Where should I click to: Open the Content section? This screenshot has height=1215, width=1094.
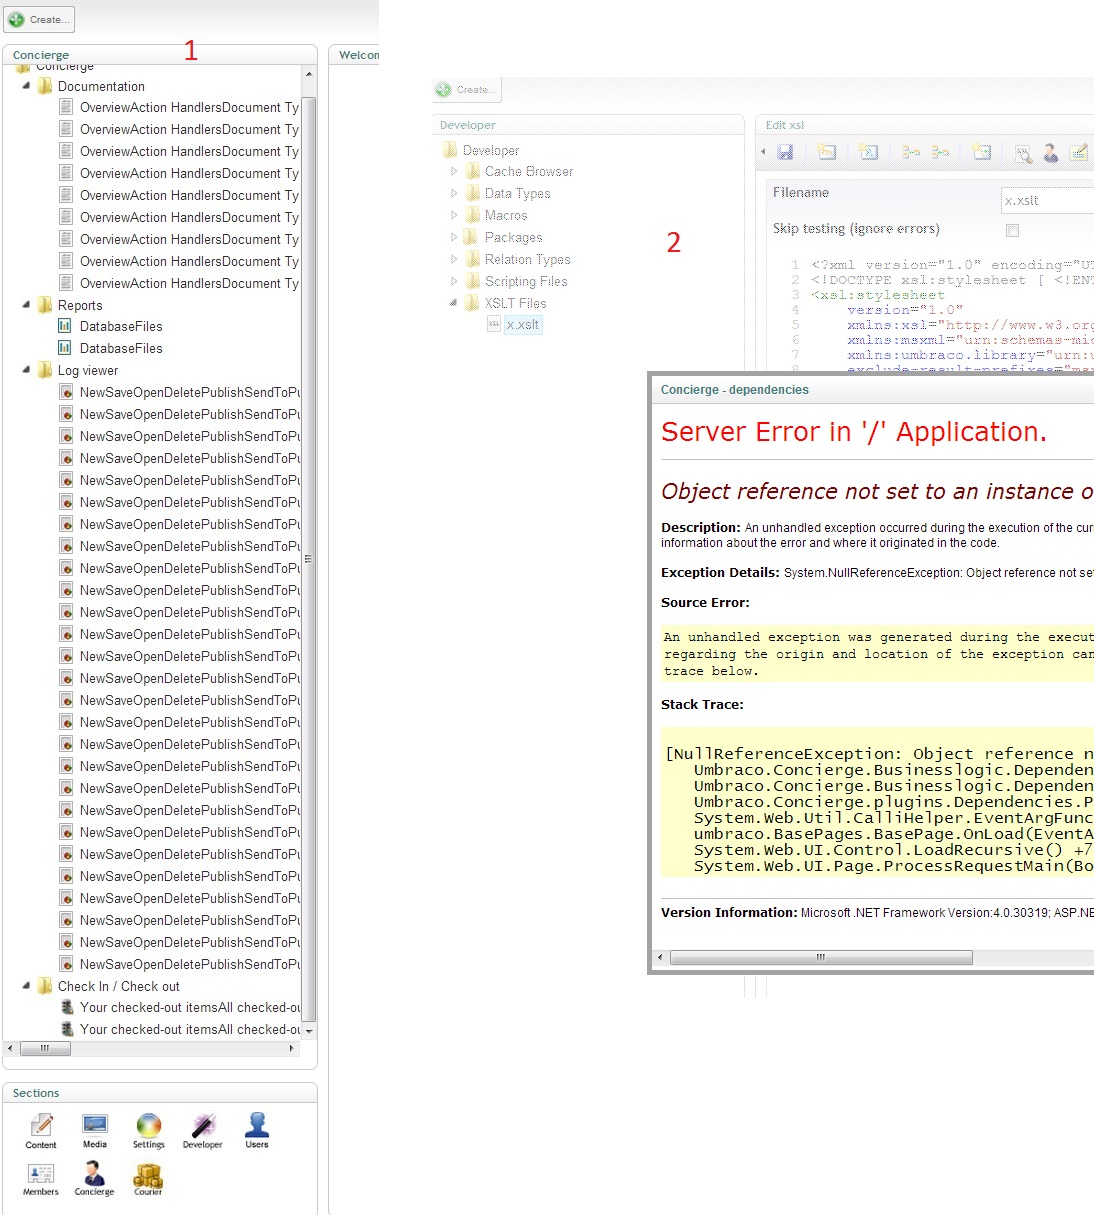[x=41, y=1131]
